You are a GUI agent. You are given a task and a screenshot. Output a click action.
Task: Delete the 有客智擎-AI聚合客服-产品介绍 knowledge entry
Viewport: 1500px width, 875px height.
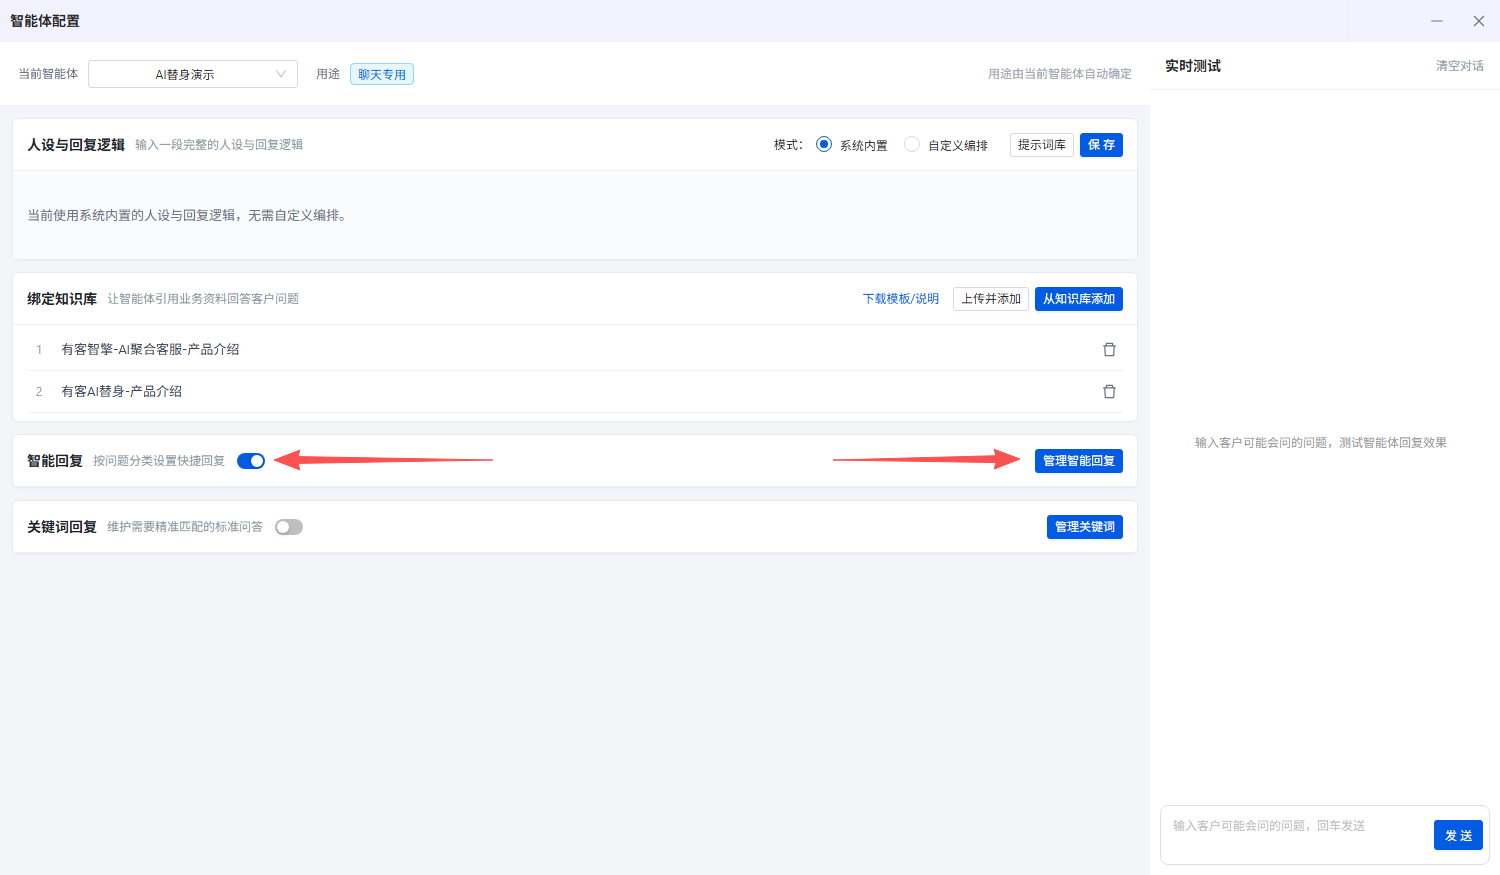[x=1109, y=349]
